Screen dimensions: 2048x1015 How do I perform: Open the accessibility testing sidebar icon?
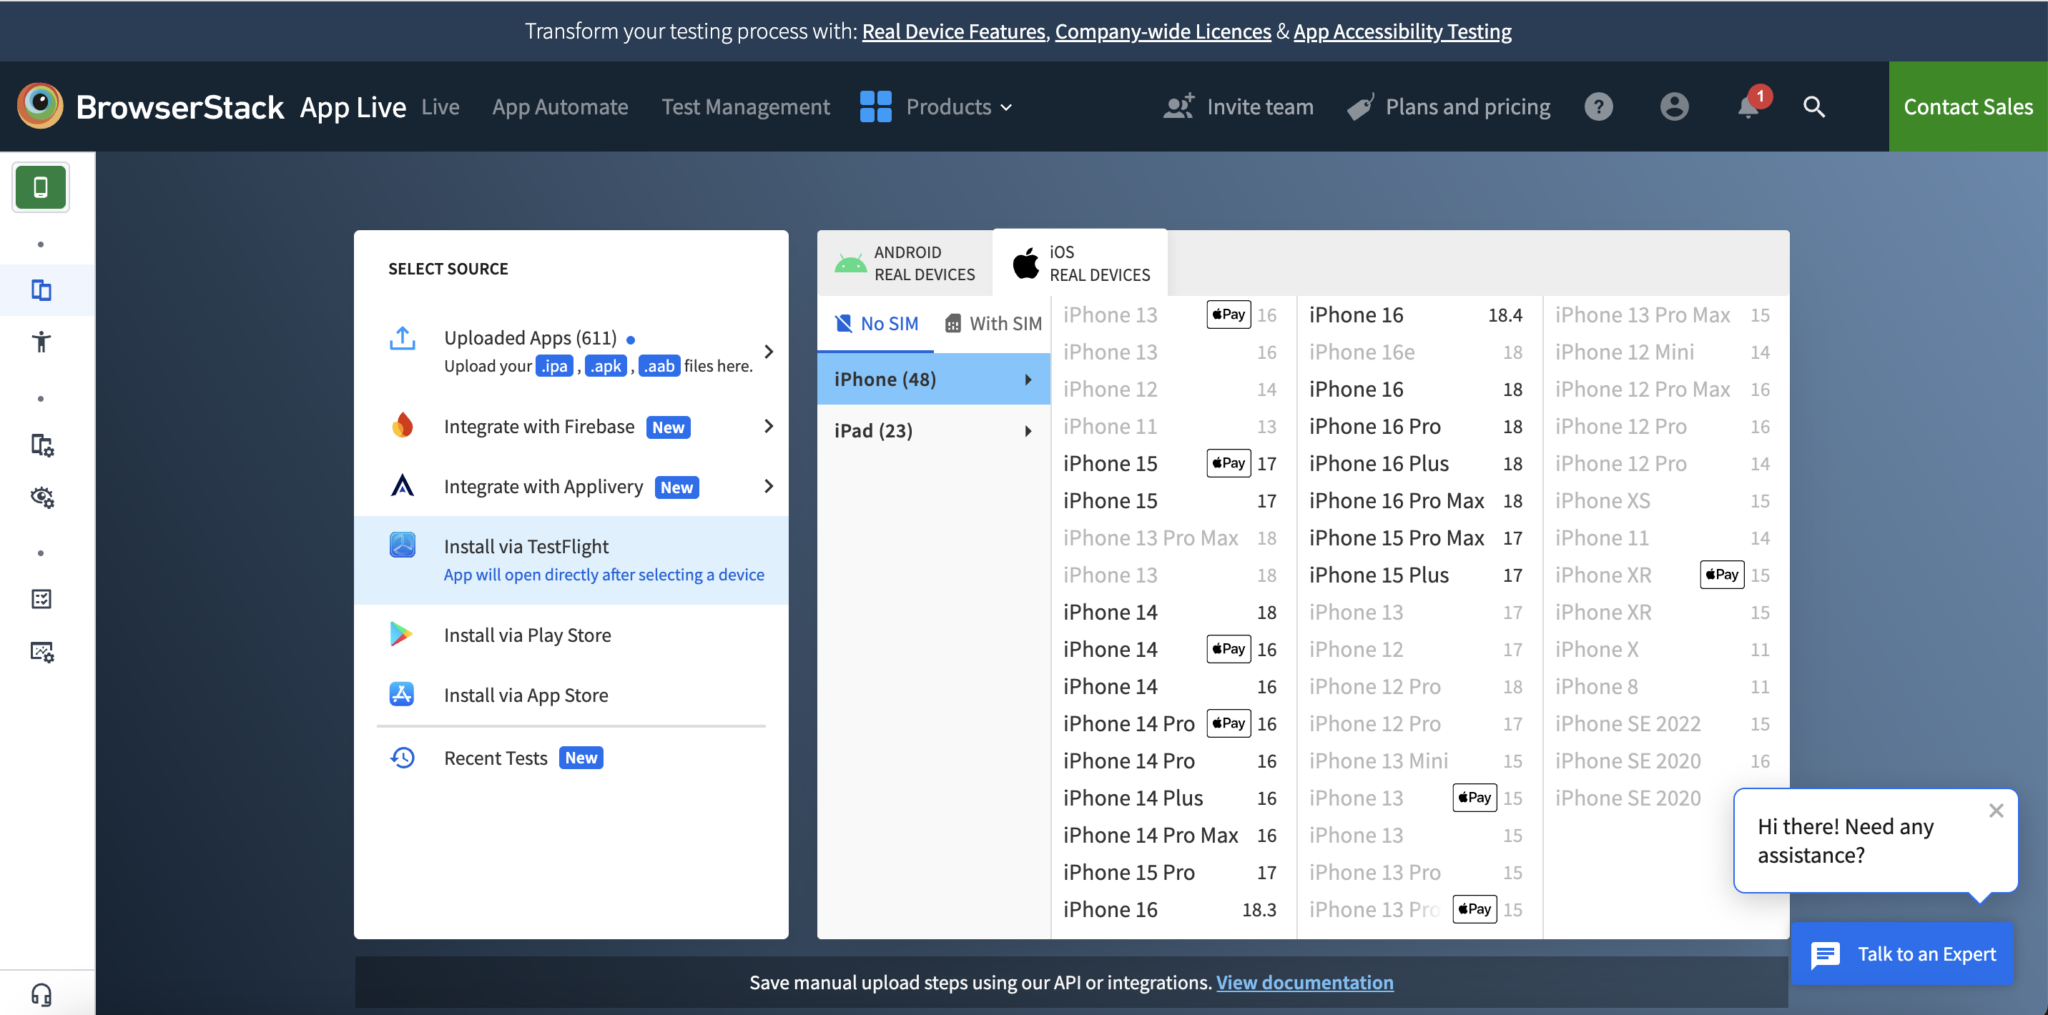click(x=40, y=341)
